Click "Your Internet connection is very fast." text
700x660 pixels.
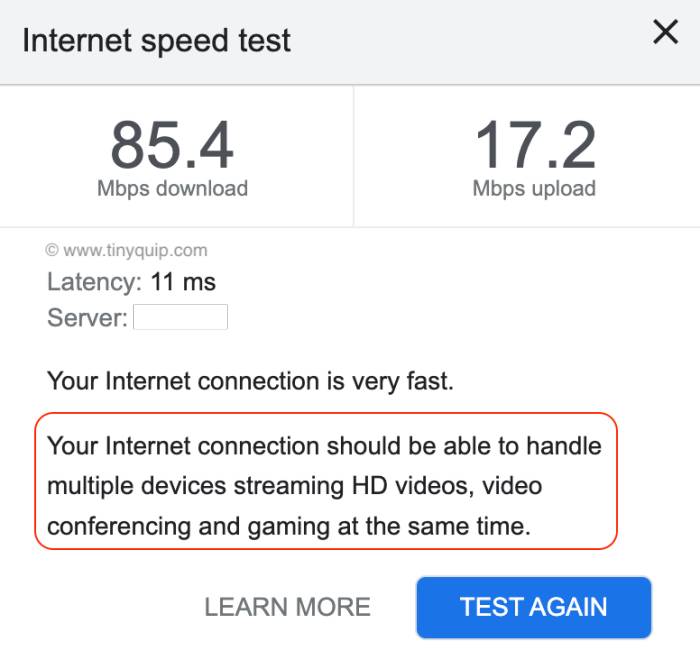[x=250, y=380]
